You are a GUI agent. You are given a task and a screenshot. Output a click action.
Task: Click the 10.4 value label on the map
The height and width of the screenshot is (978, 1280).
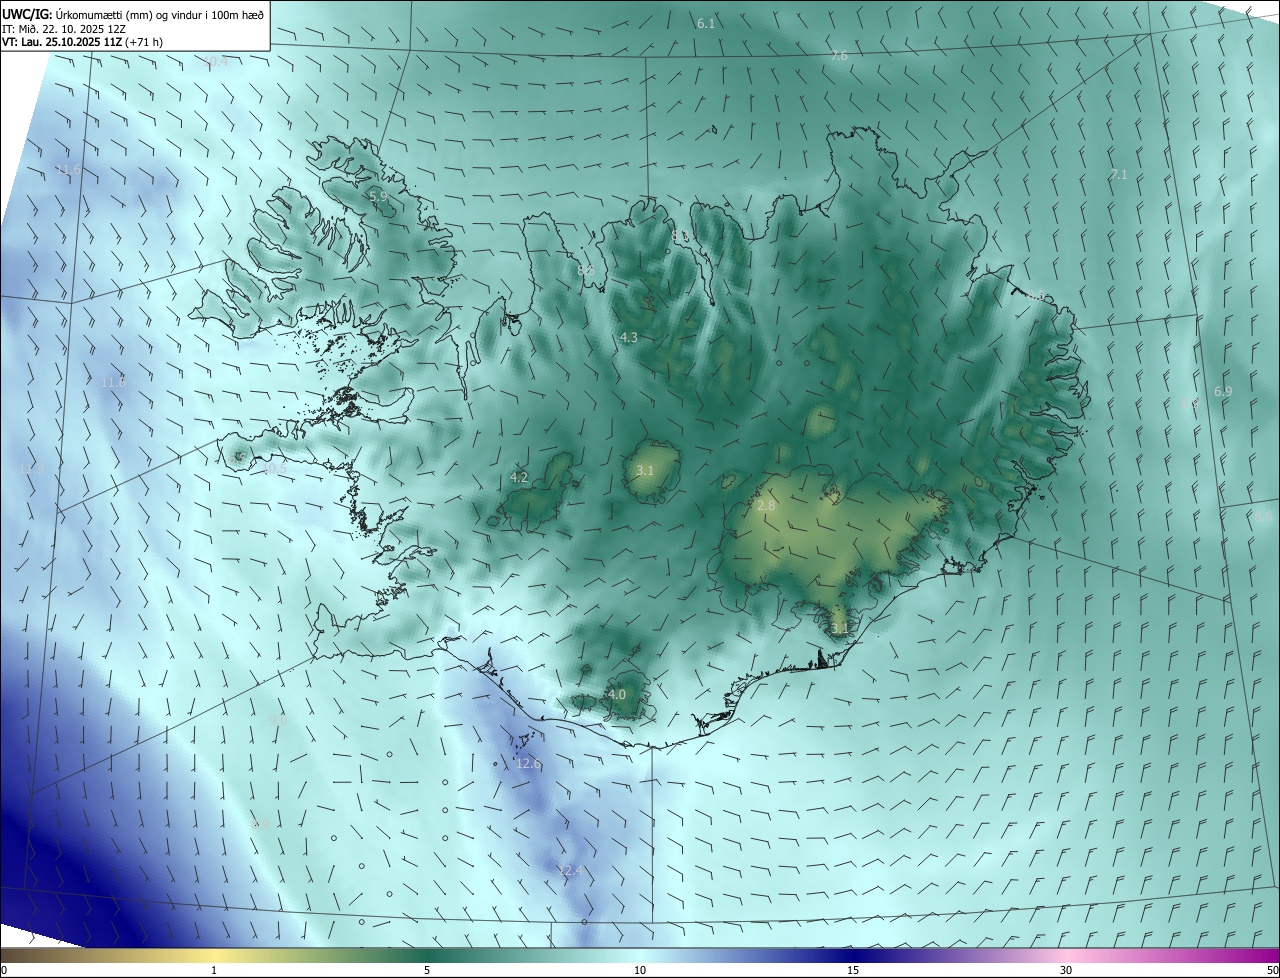pos(217,62)
